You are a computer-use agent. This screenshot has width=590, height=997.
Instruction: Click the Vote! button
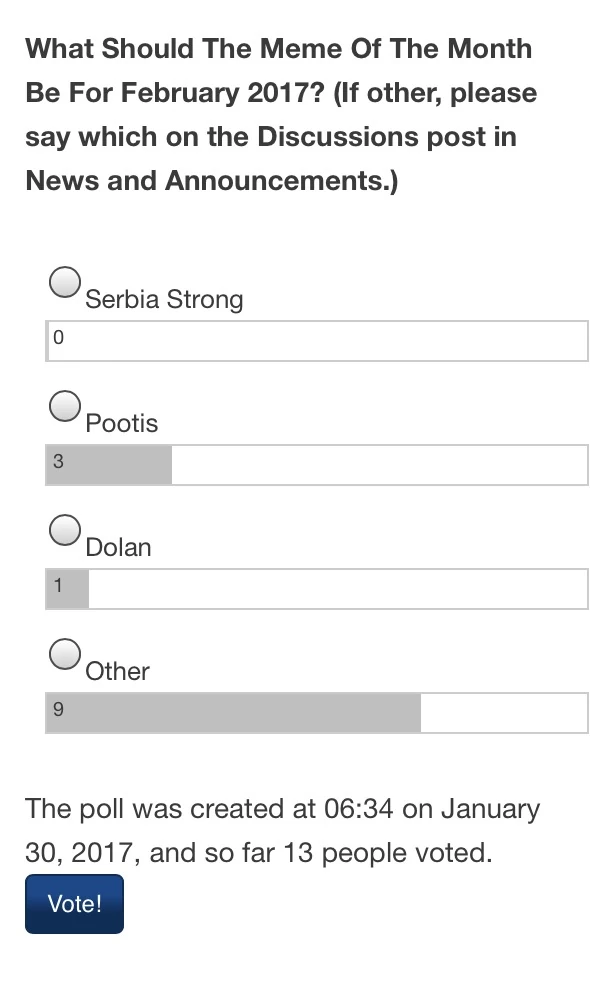74,903
